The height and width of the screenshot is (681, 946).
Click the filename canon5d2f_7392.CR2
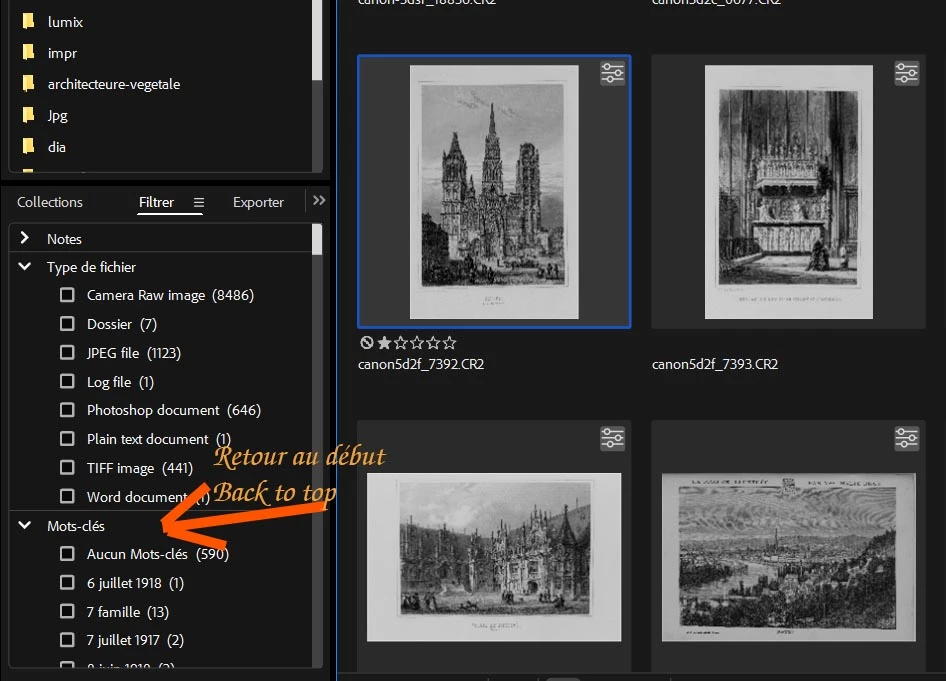click(421, 364)
